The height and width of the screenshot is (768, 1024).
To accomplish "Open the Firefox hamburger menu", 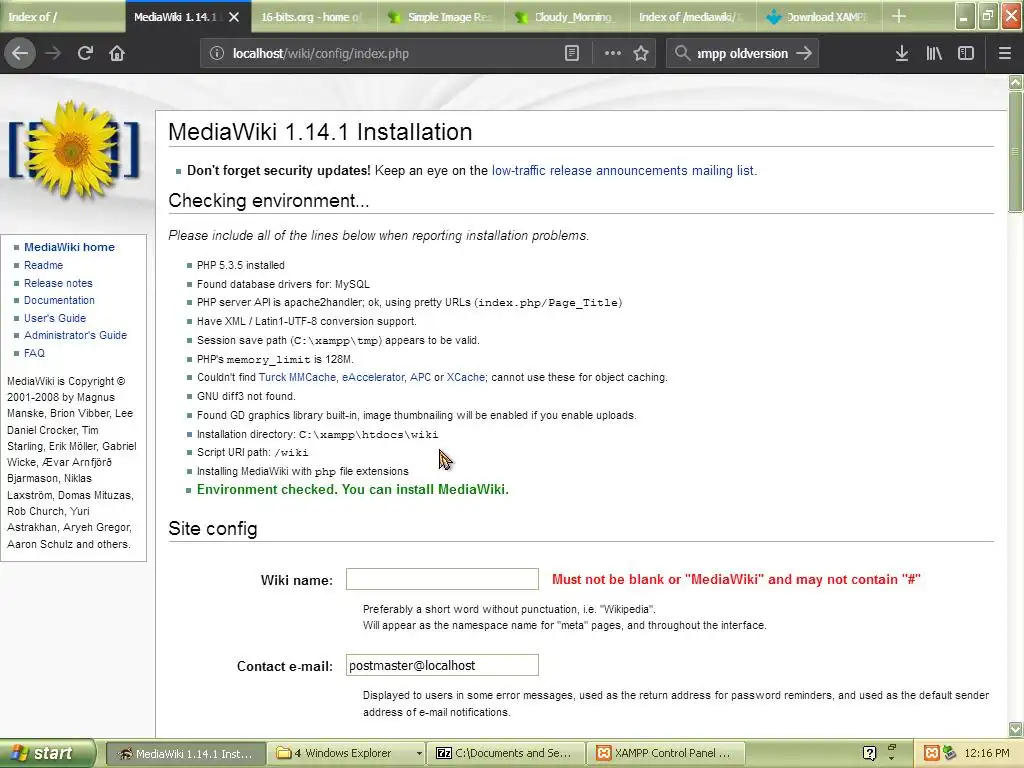I will pyautogui.click(x=1005, y=54).
